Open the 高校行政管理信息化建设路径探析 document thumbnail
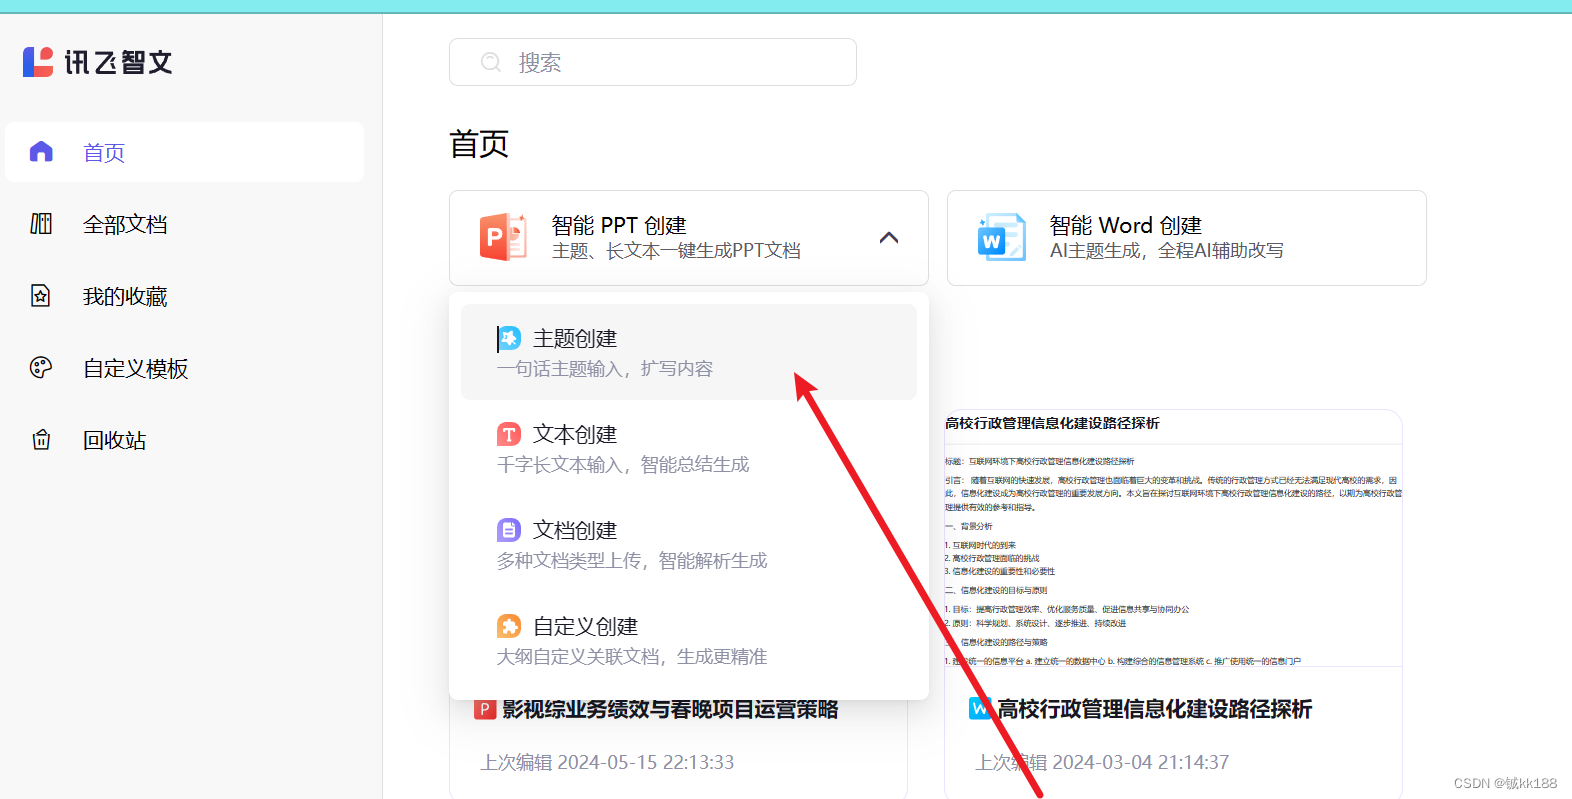1572x799 pixels. click(x=1173, y=538)
